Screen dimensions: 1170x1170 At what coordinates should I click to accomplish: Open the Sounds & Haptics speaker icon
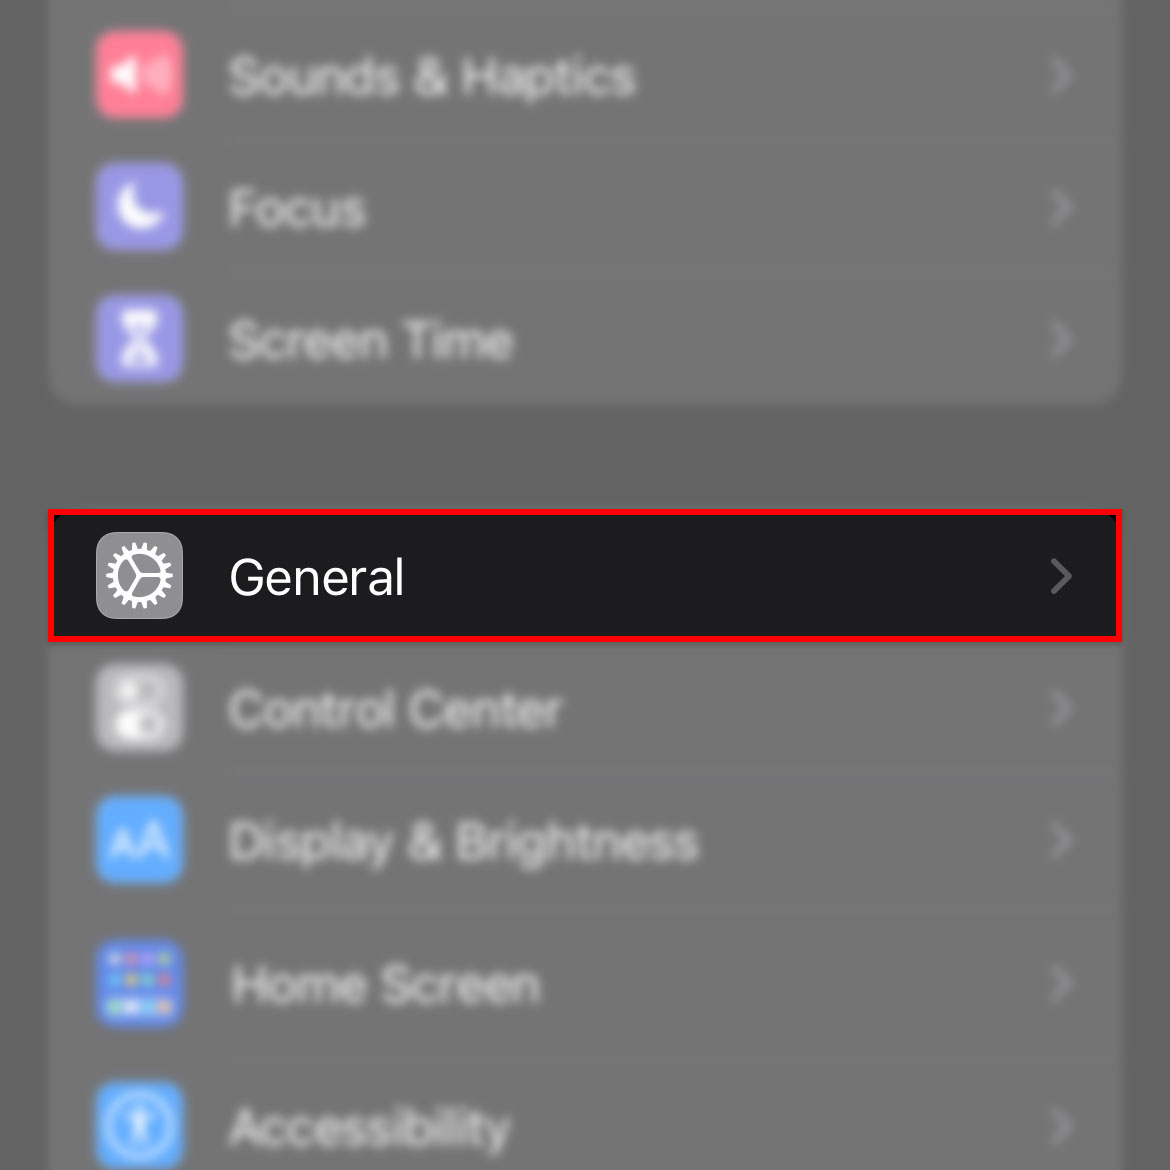[140, 75]
